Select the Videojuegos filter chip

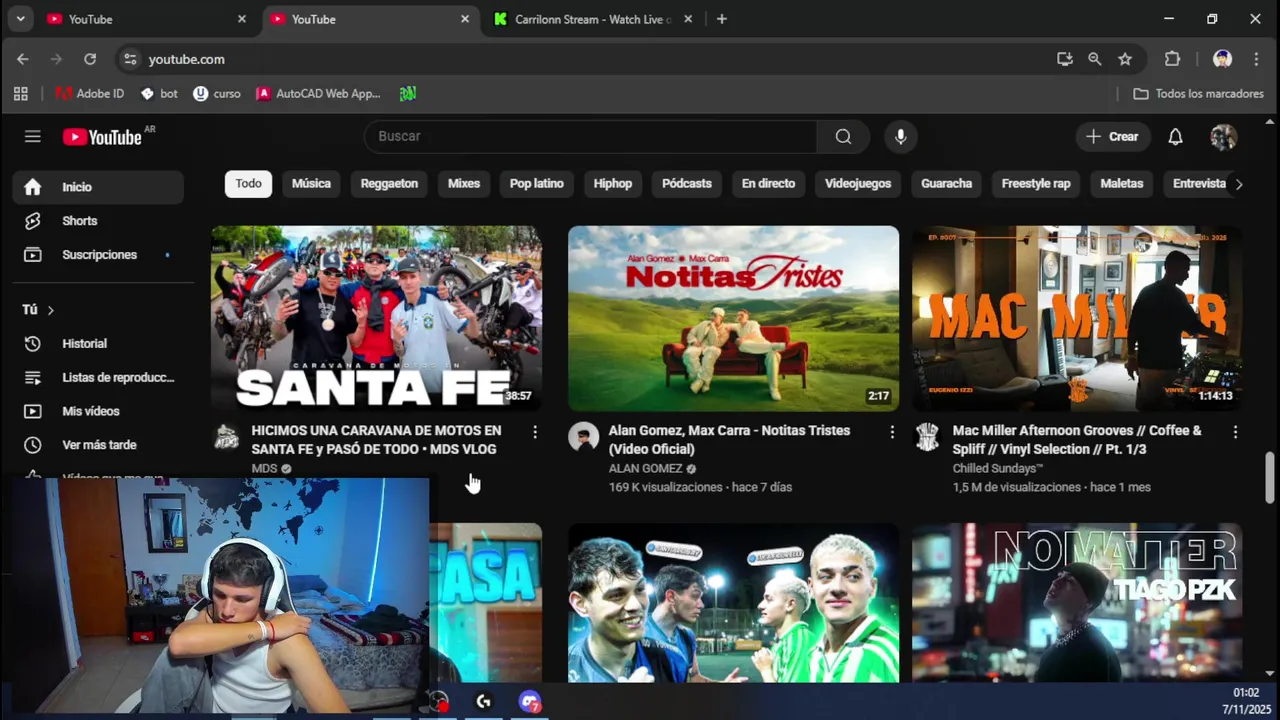pos(858,184)
